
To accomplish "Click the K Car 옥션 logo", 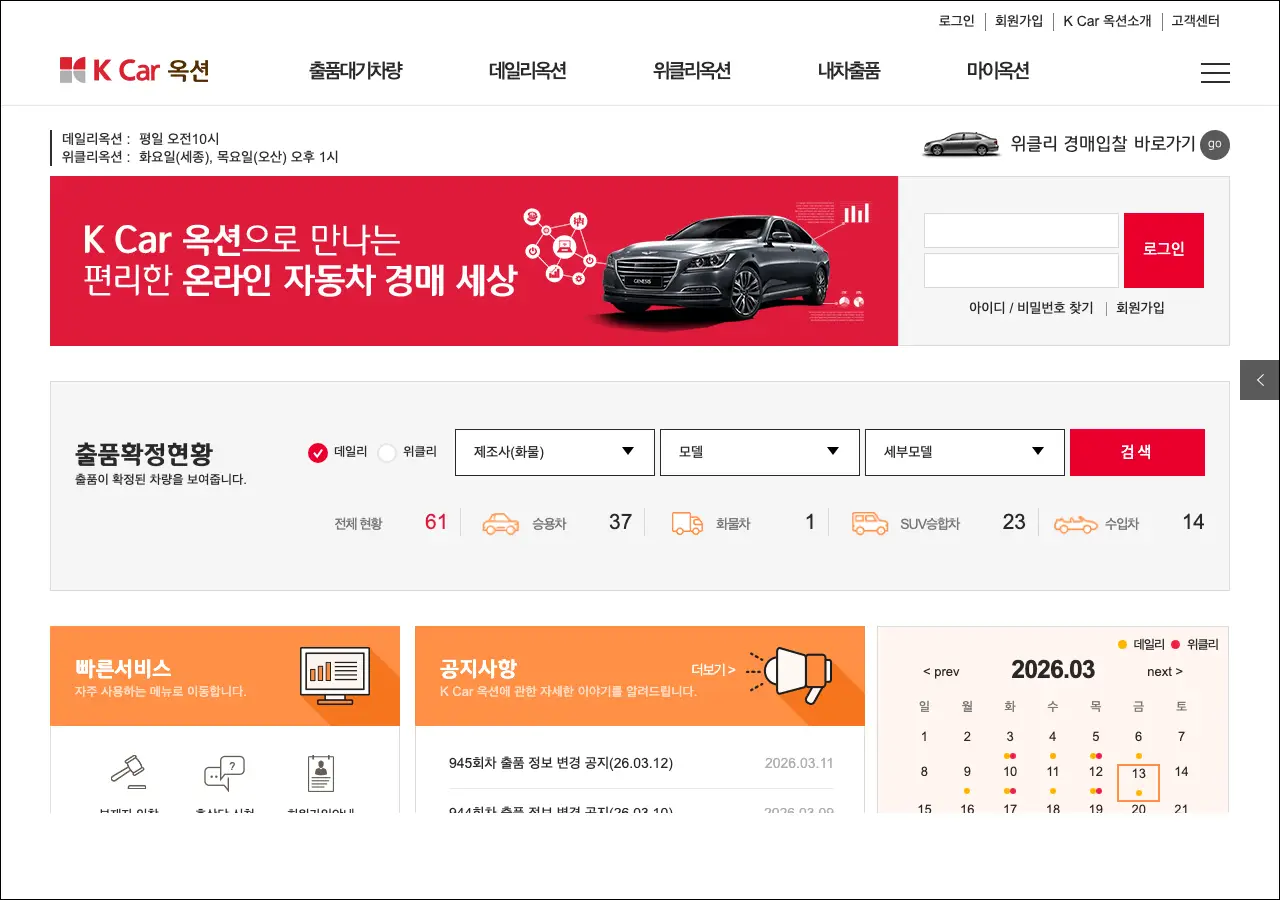I will (134, 70).
